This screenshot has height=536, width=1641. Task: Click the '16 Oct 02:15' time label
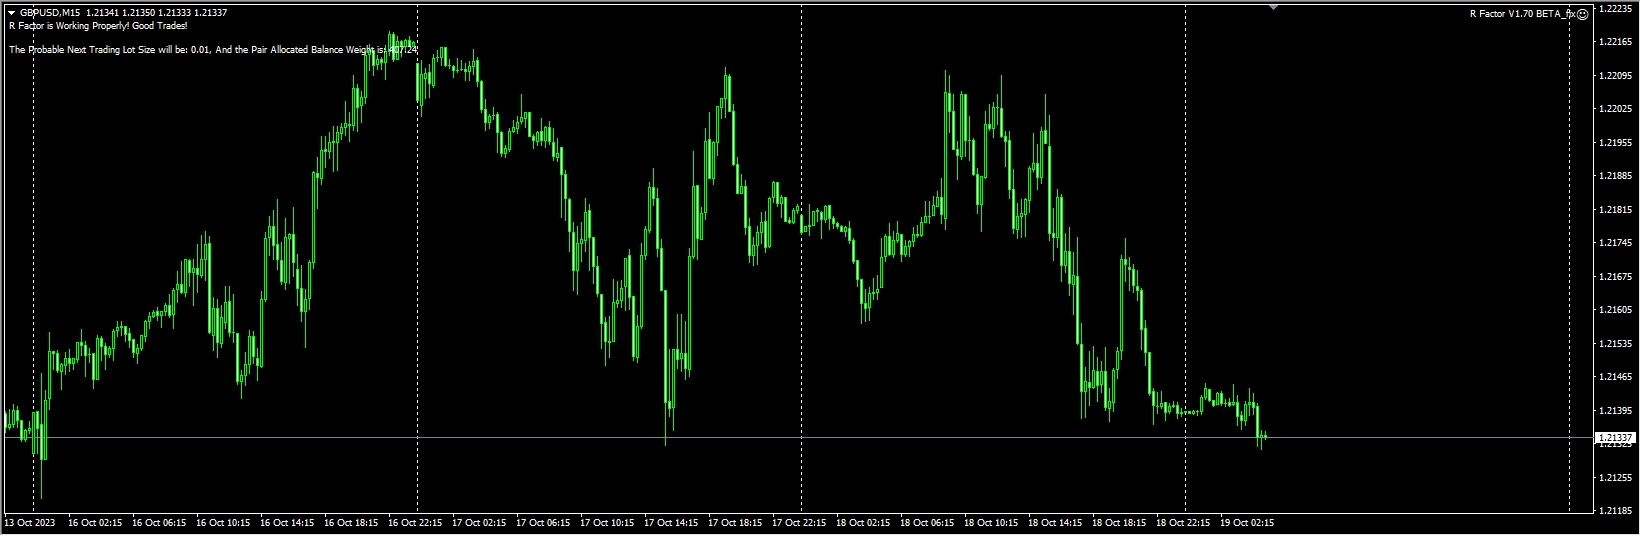tap(97, 522)
